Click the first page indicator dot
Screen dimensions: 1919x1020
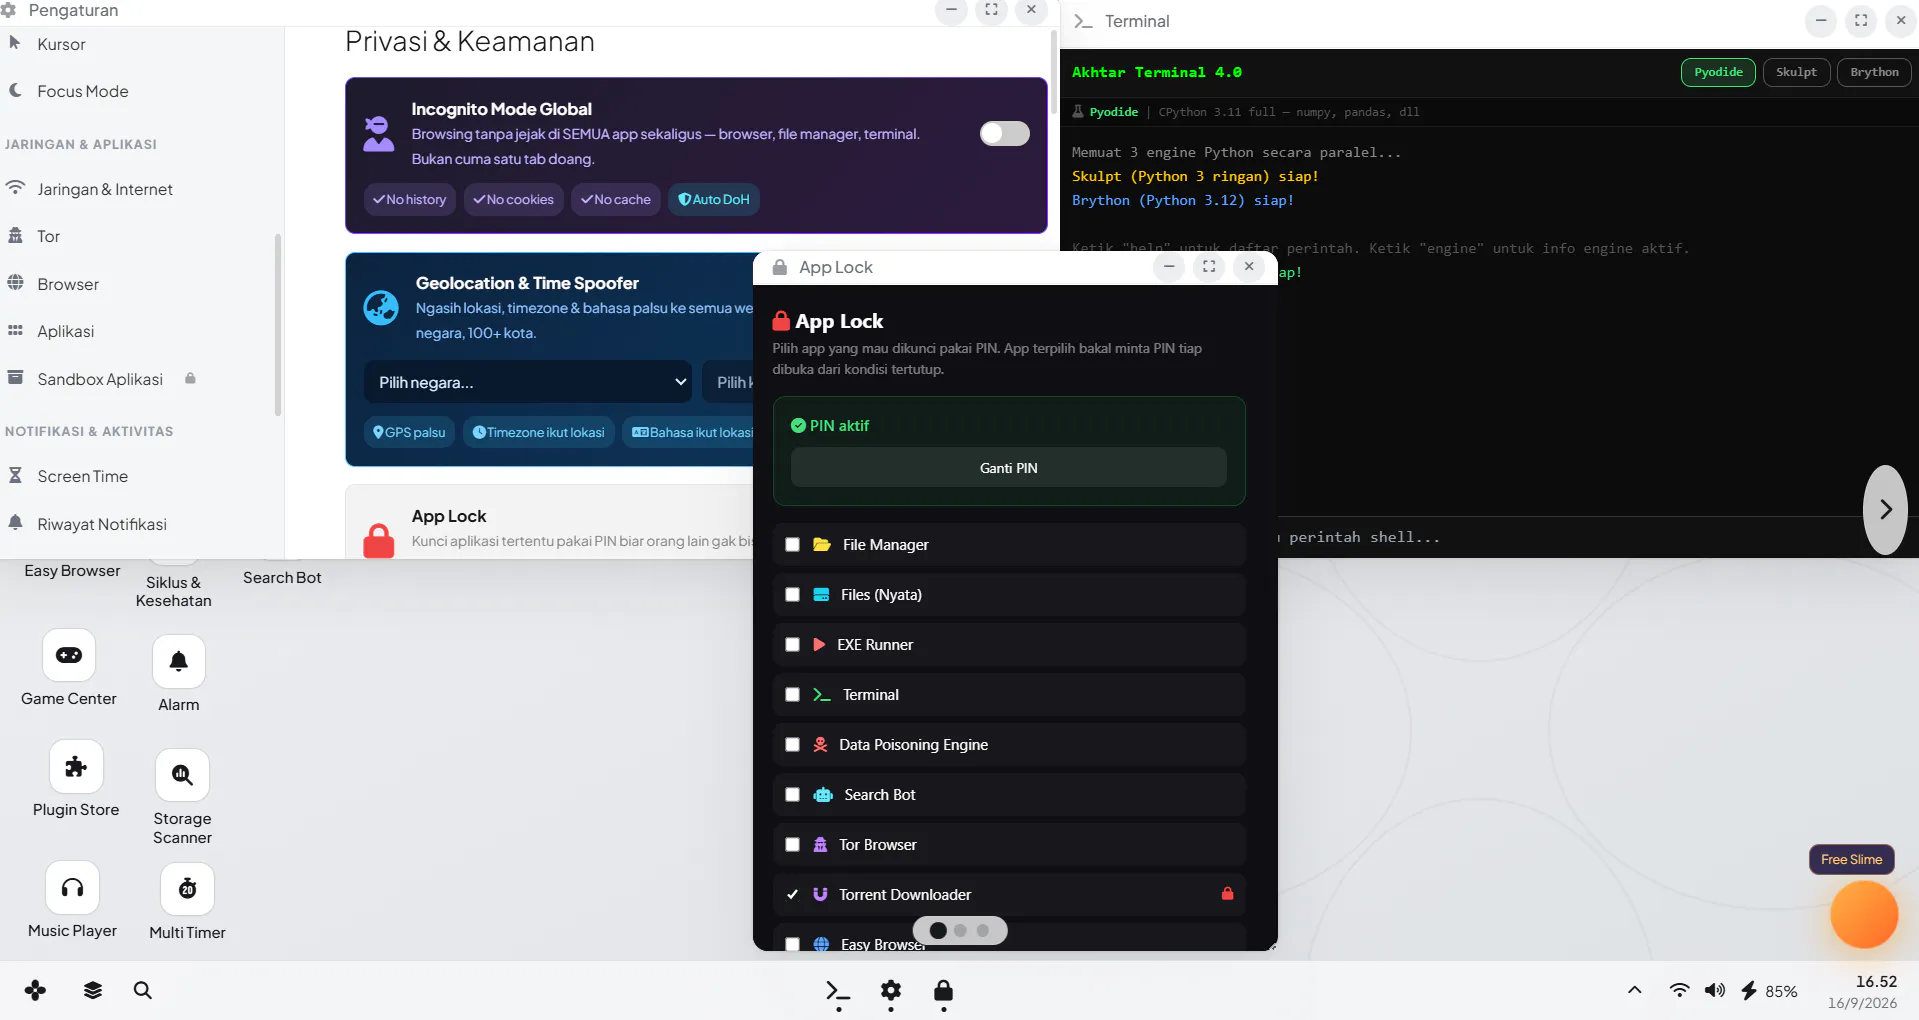[x=938, y=930]
